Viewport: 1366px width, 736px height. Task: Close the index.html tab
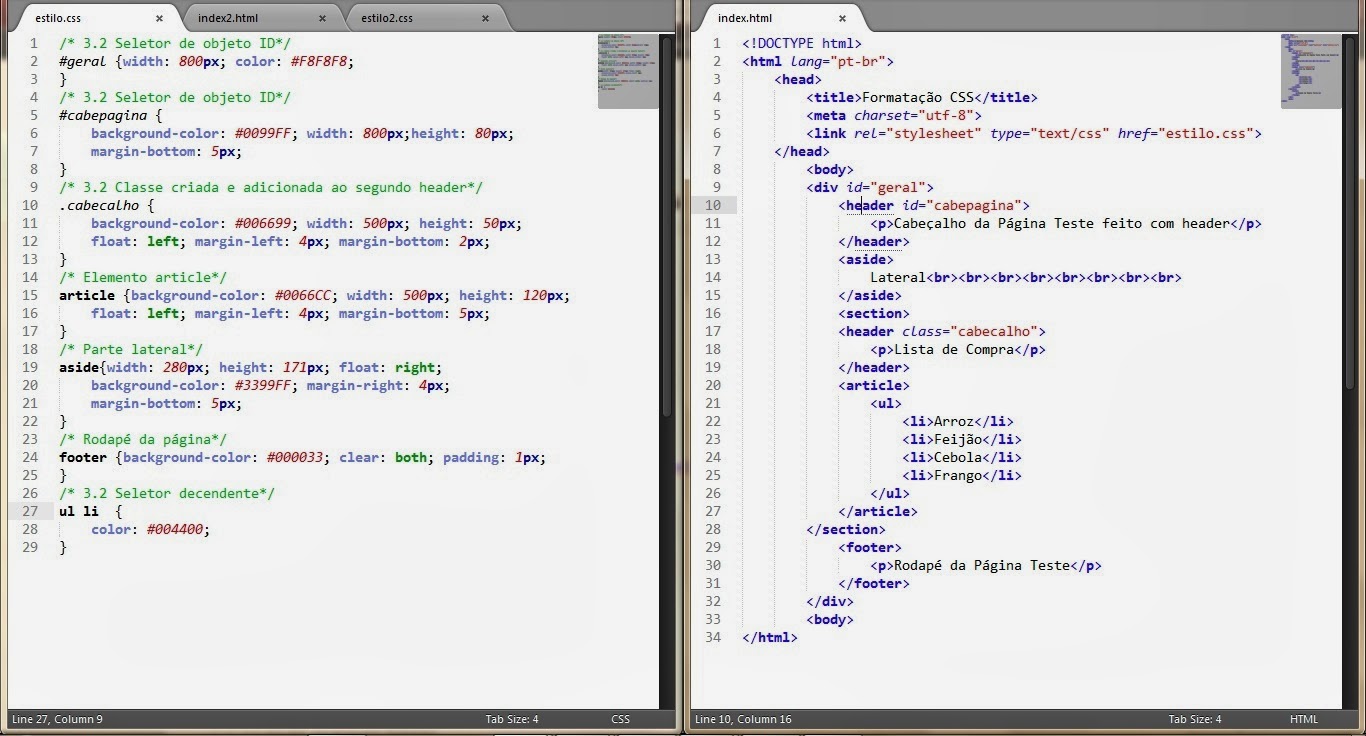(x=842, y=17)
